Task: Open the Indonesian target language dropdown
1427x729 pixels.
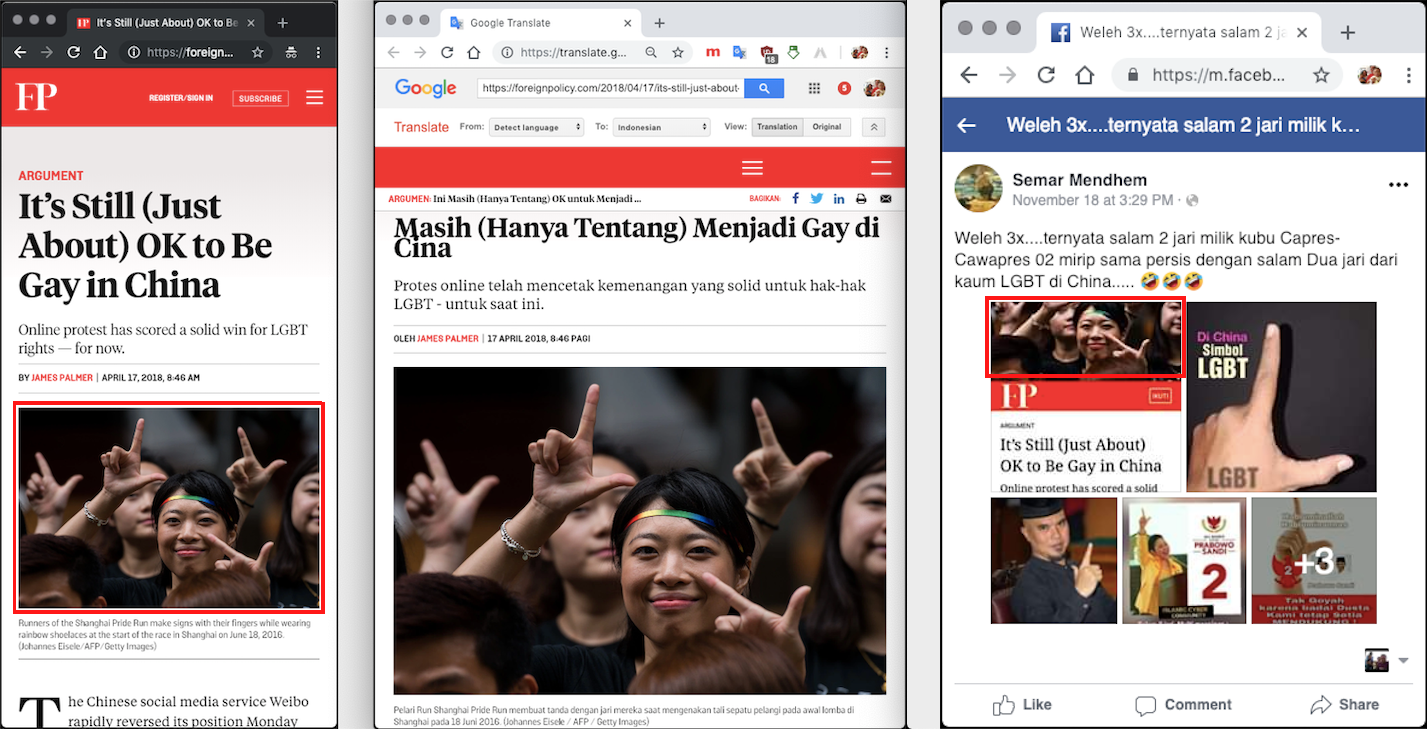Action: click(662, 127)
